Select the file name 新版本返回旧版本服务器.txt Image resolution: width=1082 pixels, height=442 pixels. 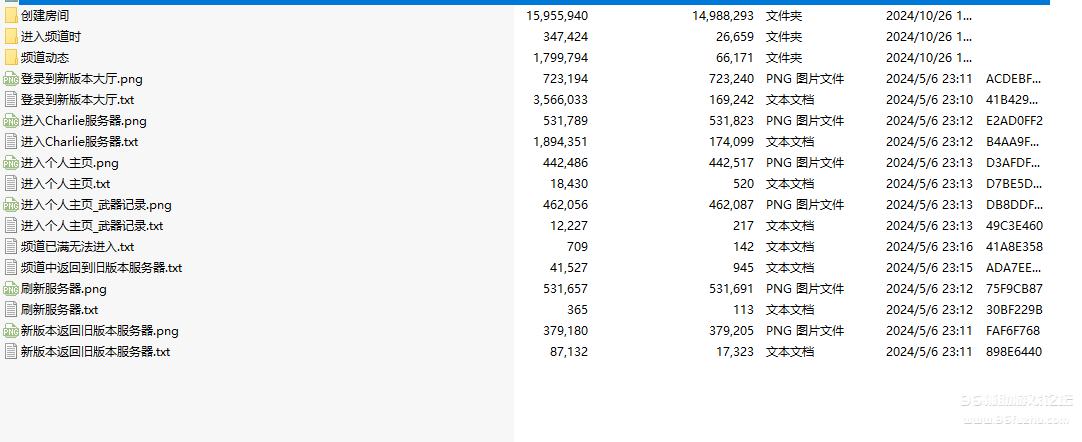[x=95, y=352]
